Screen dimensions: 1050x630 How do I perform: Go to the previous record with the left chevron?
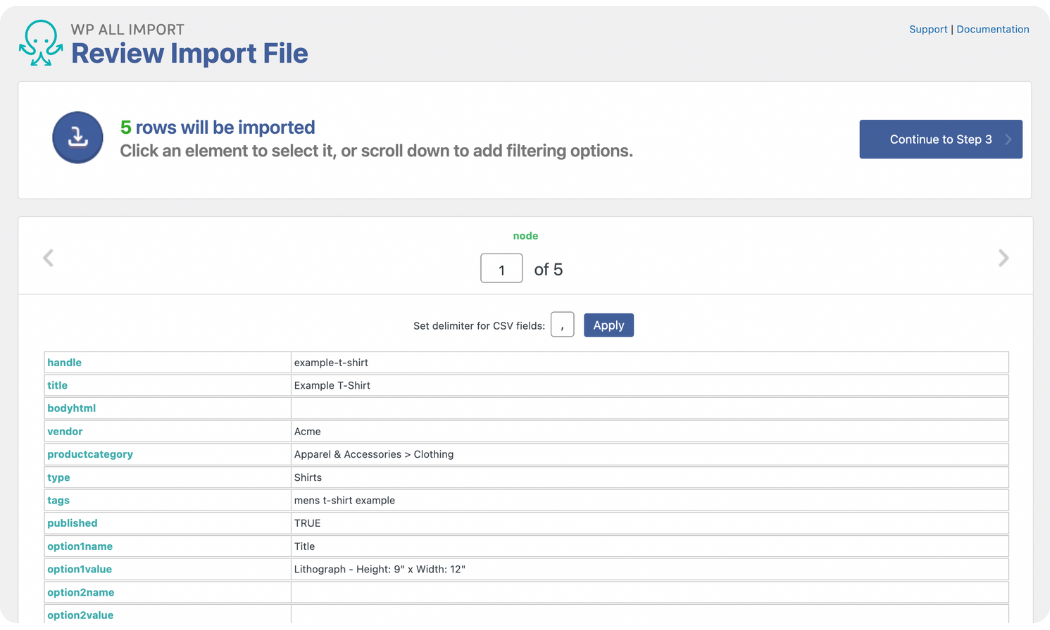[x=48, y=257]
